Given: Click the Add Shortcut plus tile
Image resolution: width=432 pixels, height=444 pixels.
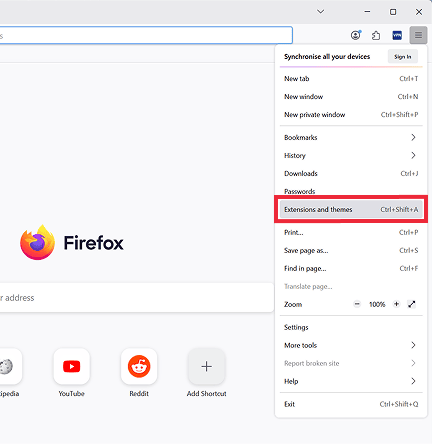Looking at the screenshot, I should tap(206, 366).
